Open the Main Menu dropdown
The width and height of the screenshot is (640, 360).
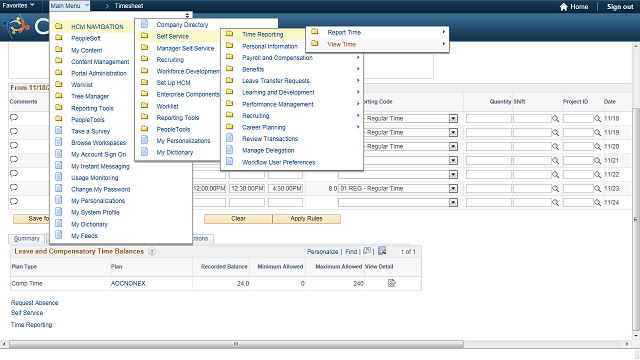[x=69, y=6]
